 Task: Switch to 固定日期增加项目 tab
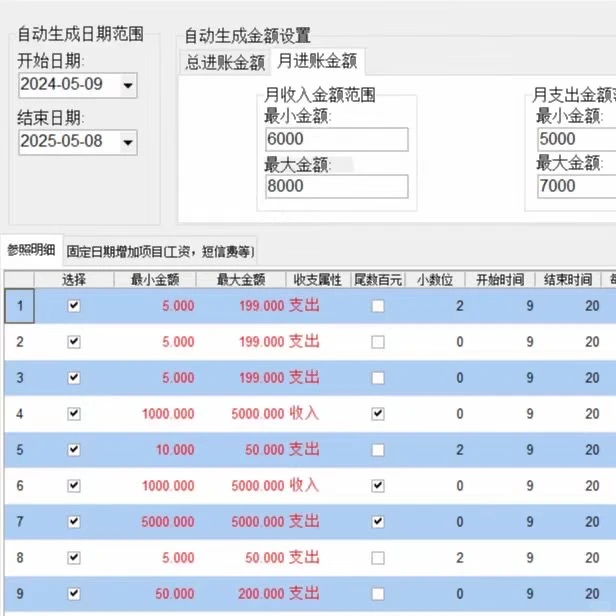(x=160, y=251)
